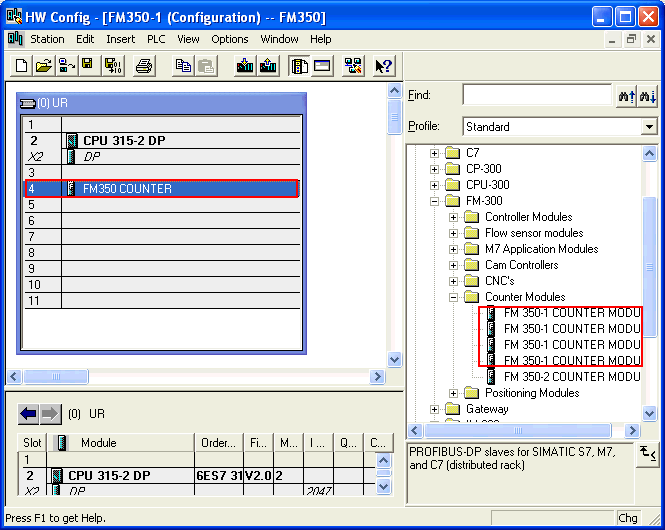Click the Open station folder icon
Viewport: 665px width, 530px height.
tap(44, 66)
